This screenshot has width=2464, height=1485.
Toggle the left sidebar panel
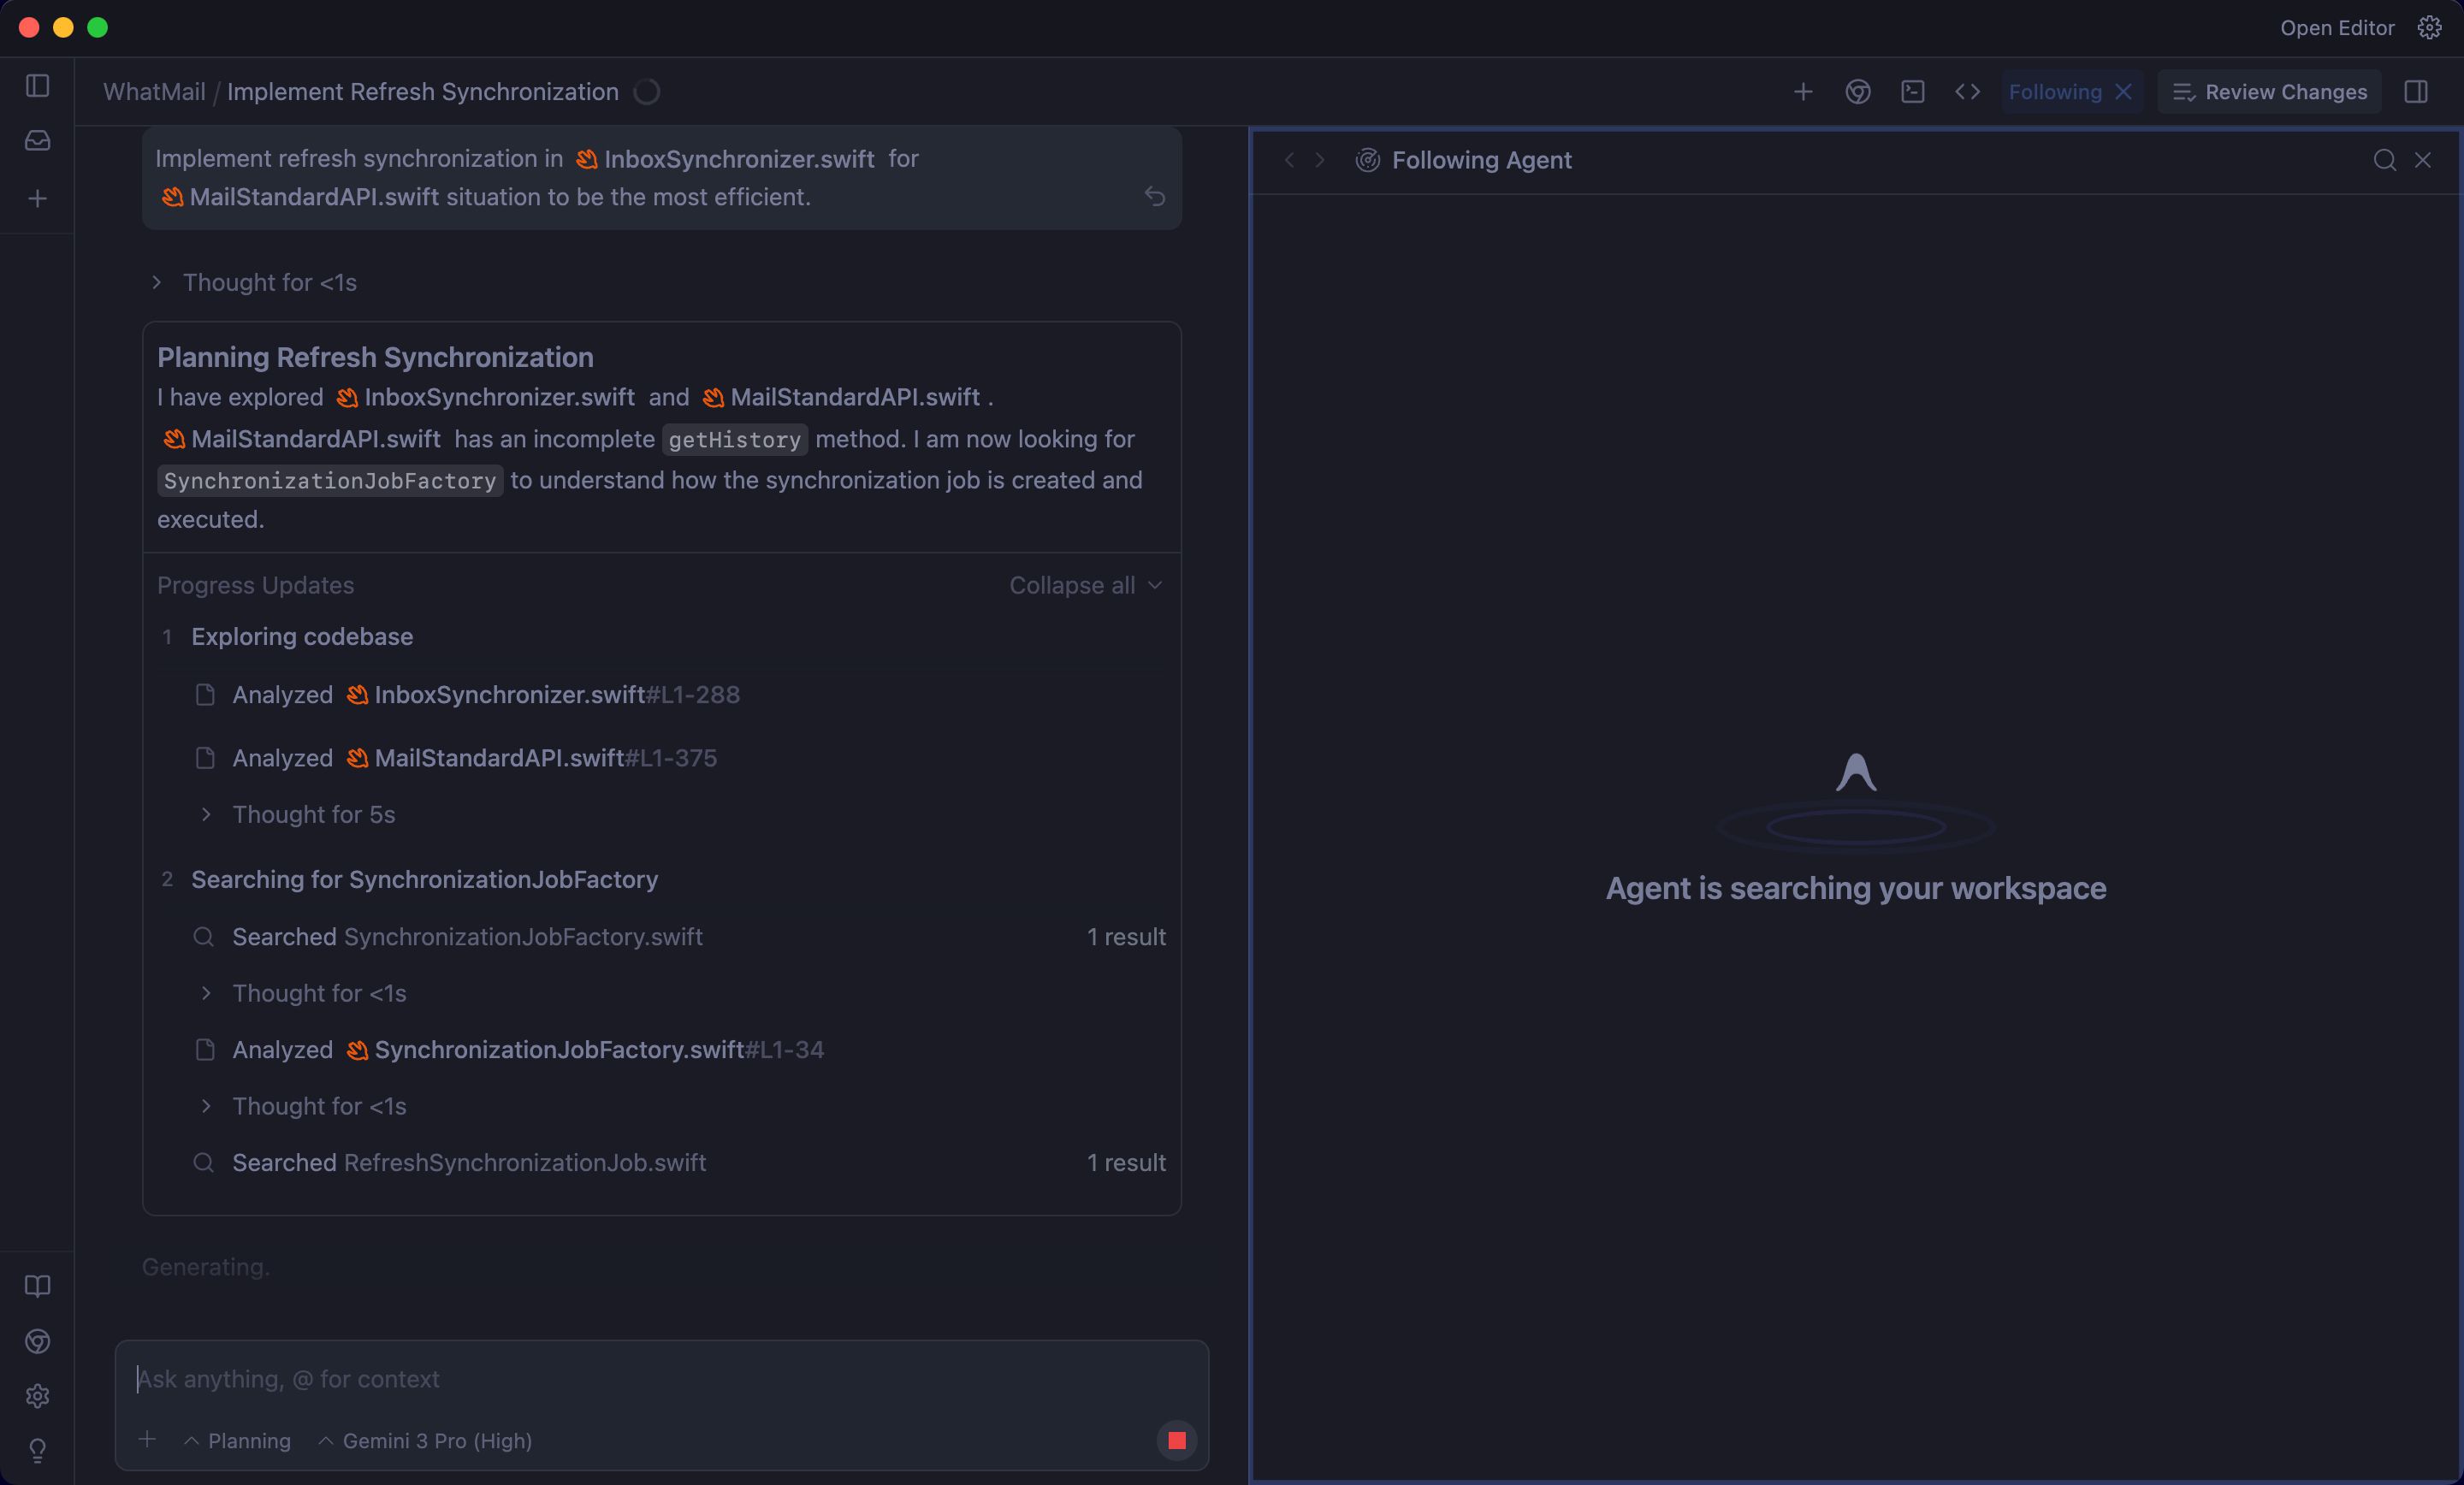pos(37,86)
